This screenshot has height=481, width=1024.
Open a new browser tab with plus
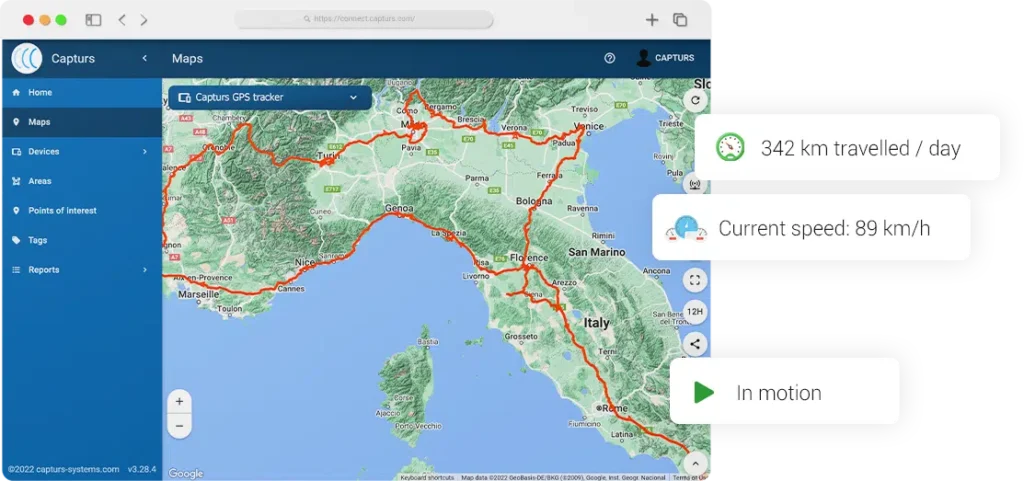(x=652, y=20)
